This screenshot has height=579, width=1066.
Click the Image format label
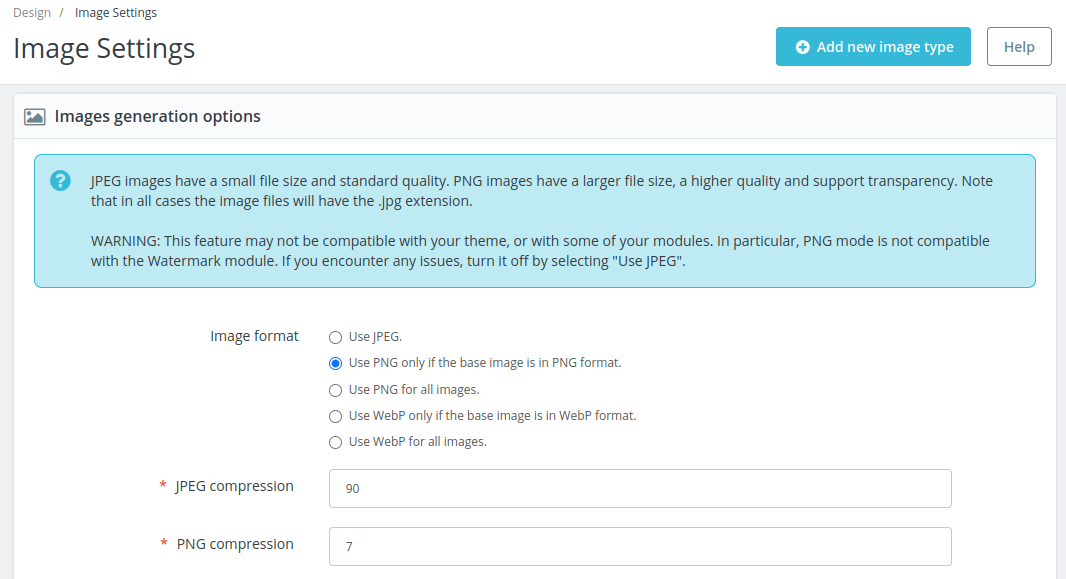coord(254,336)
